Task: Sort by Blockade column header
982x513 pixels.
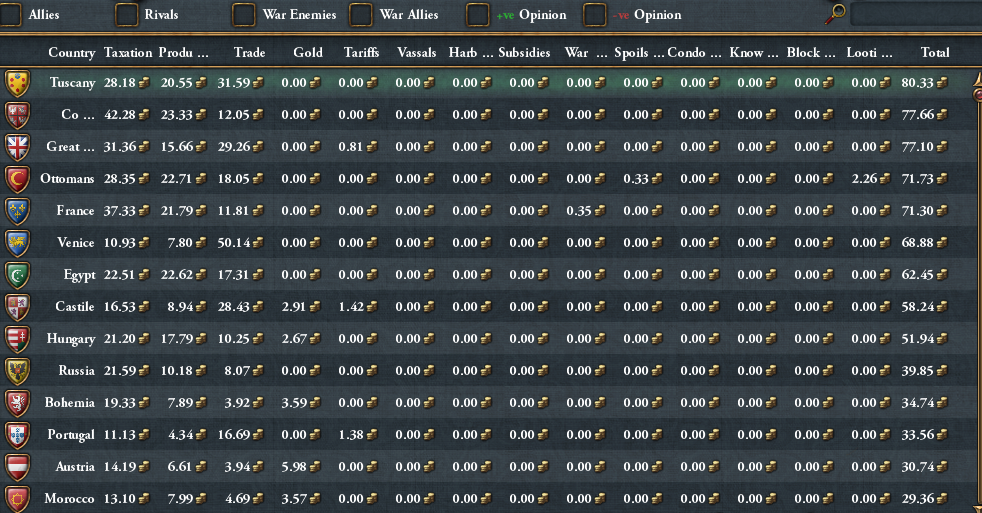Action: [811, 53]
